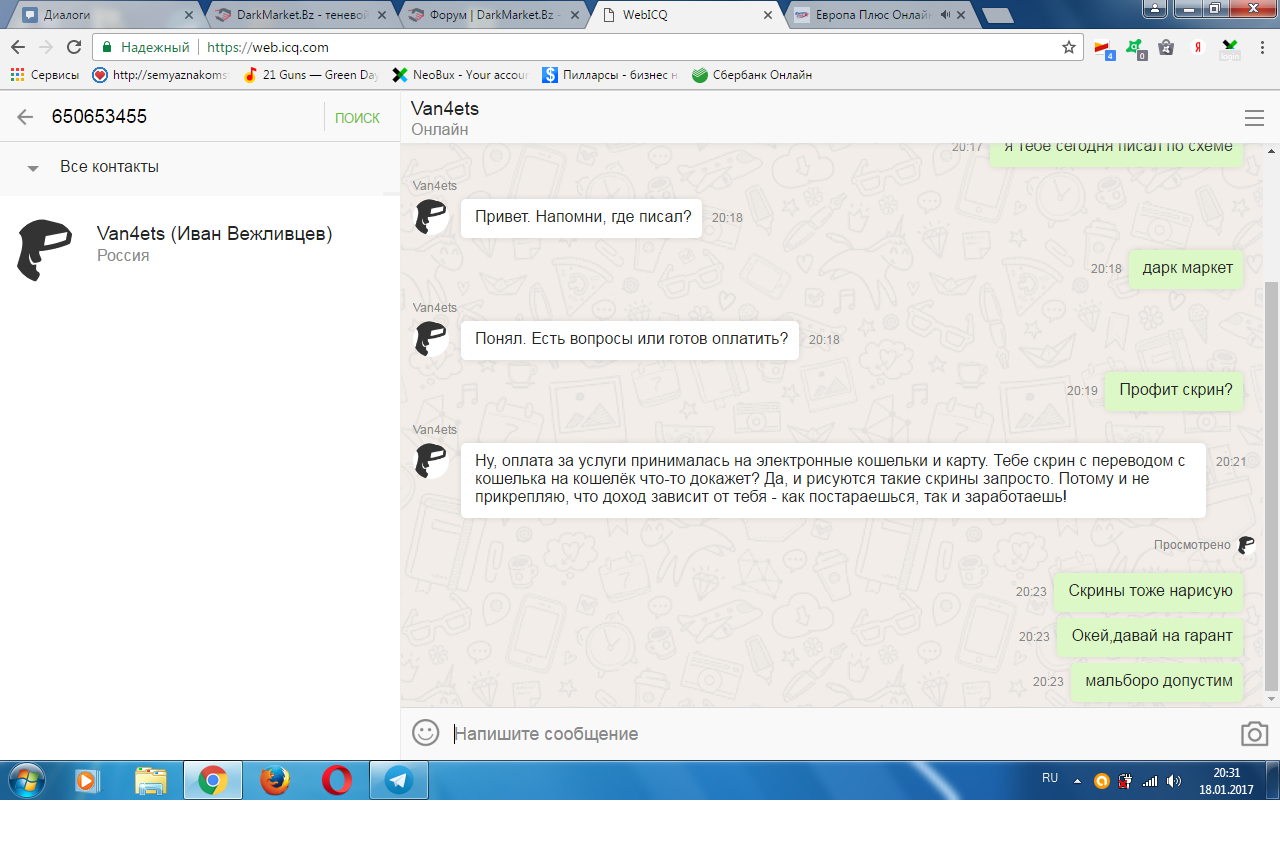
Task: Switch to the "DarkMarket.Bz - теневой" tab
Action: point(302,15)
